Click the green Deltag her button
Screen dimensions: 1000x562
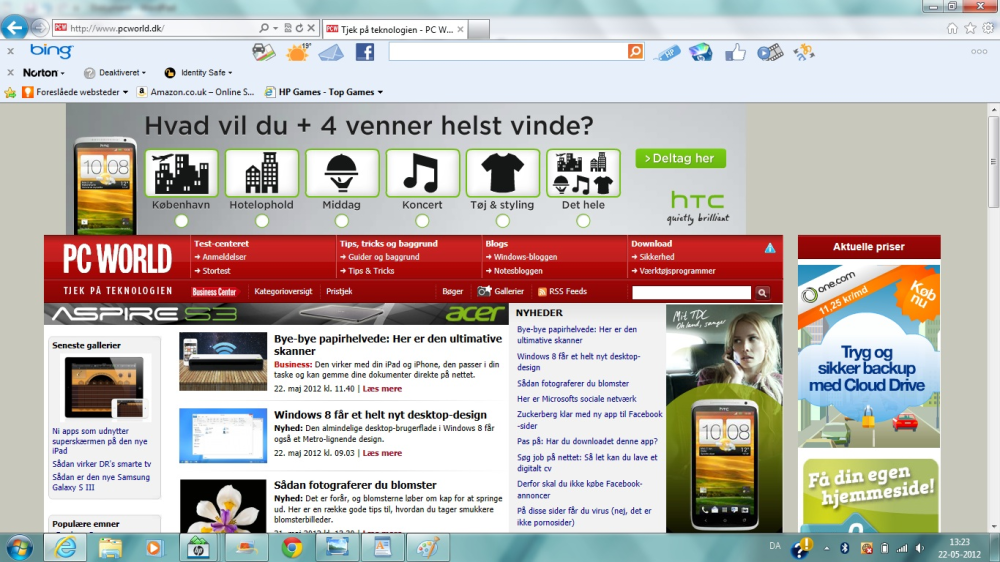[680, 158]
